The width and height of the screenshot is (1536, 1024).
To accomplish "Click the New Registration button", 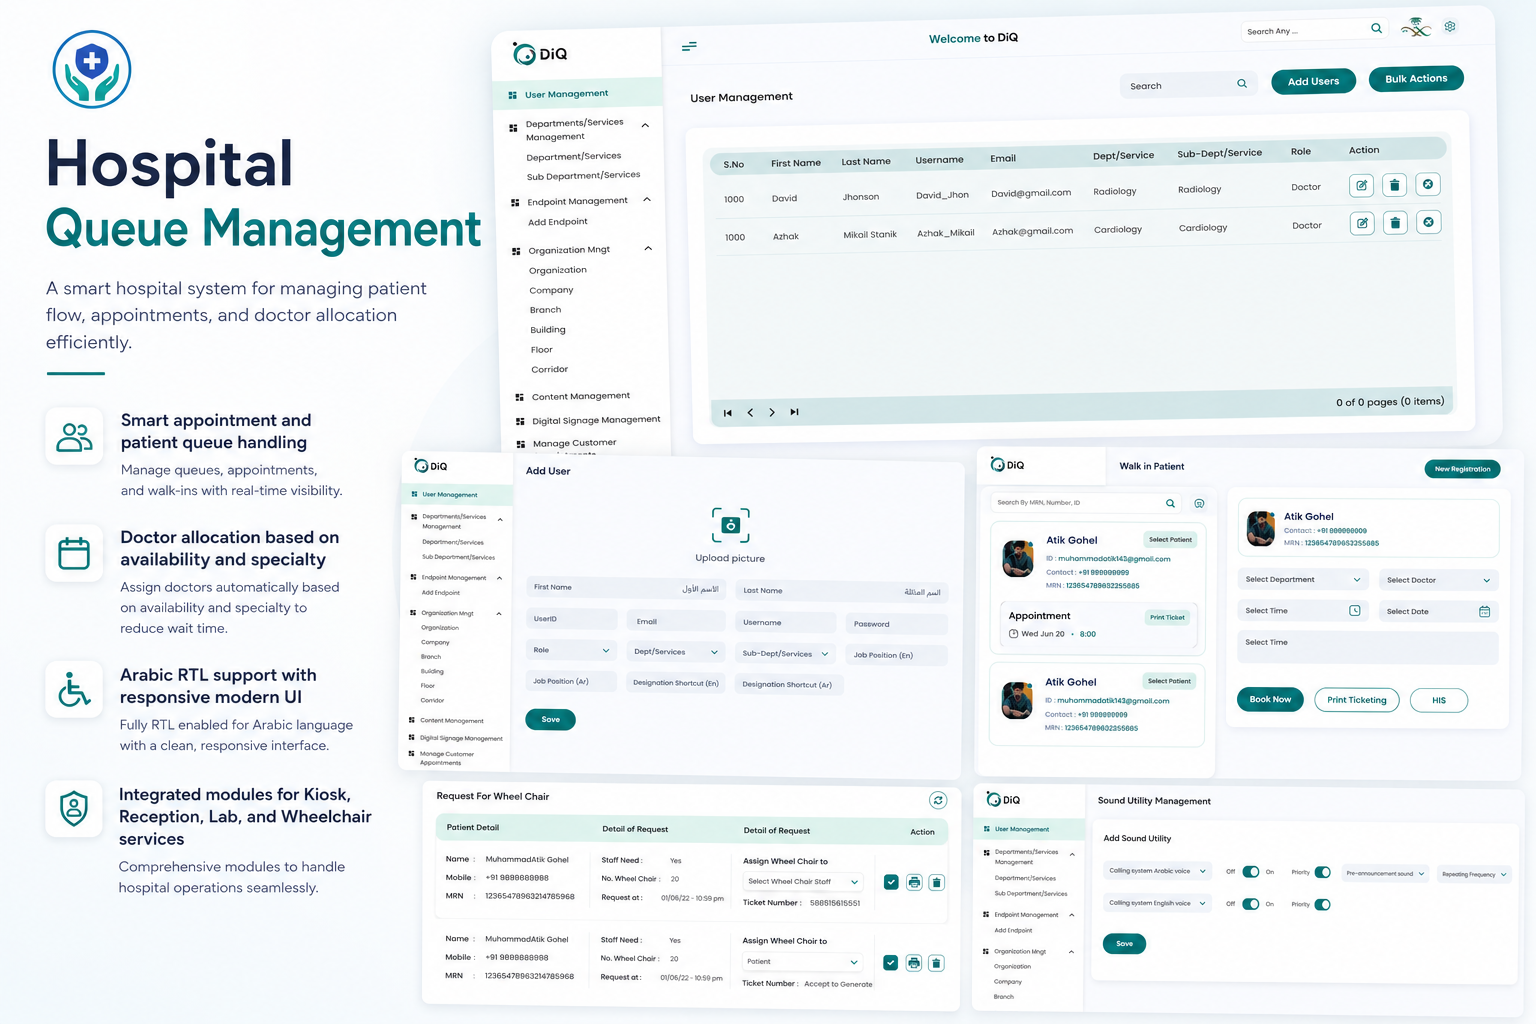I will tap(1462, 468).
